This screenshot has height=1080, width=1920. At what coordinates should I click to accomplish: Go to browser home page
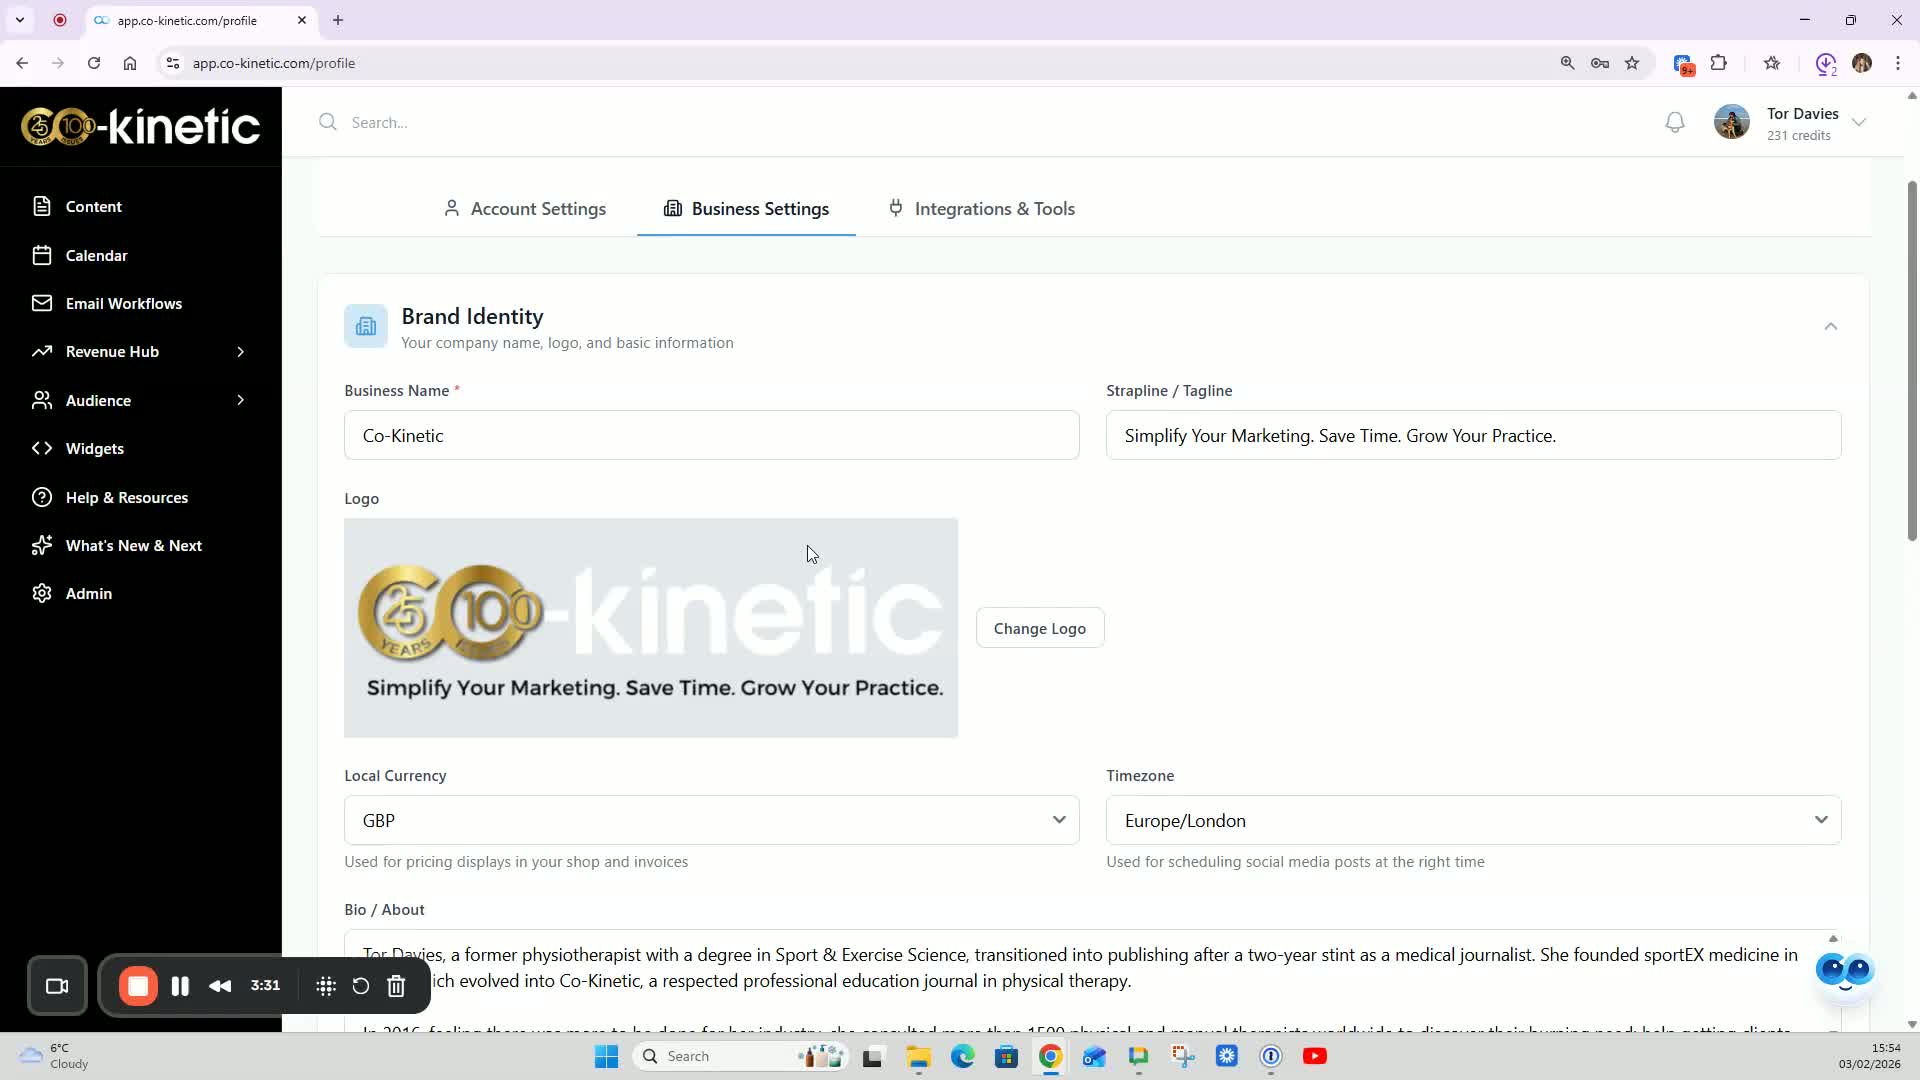[x=130, y=63]
